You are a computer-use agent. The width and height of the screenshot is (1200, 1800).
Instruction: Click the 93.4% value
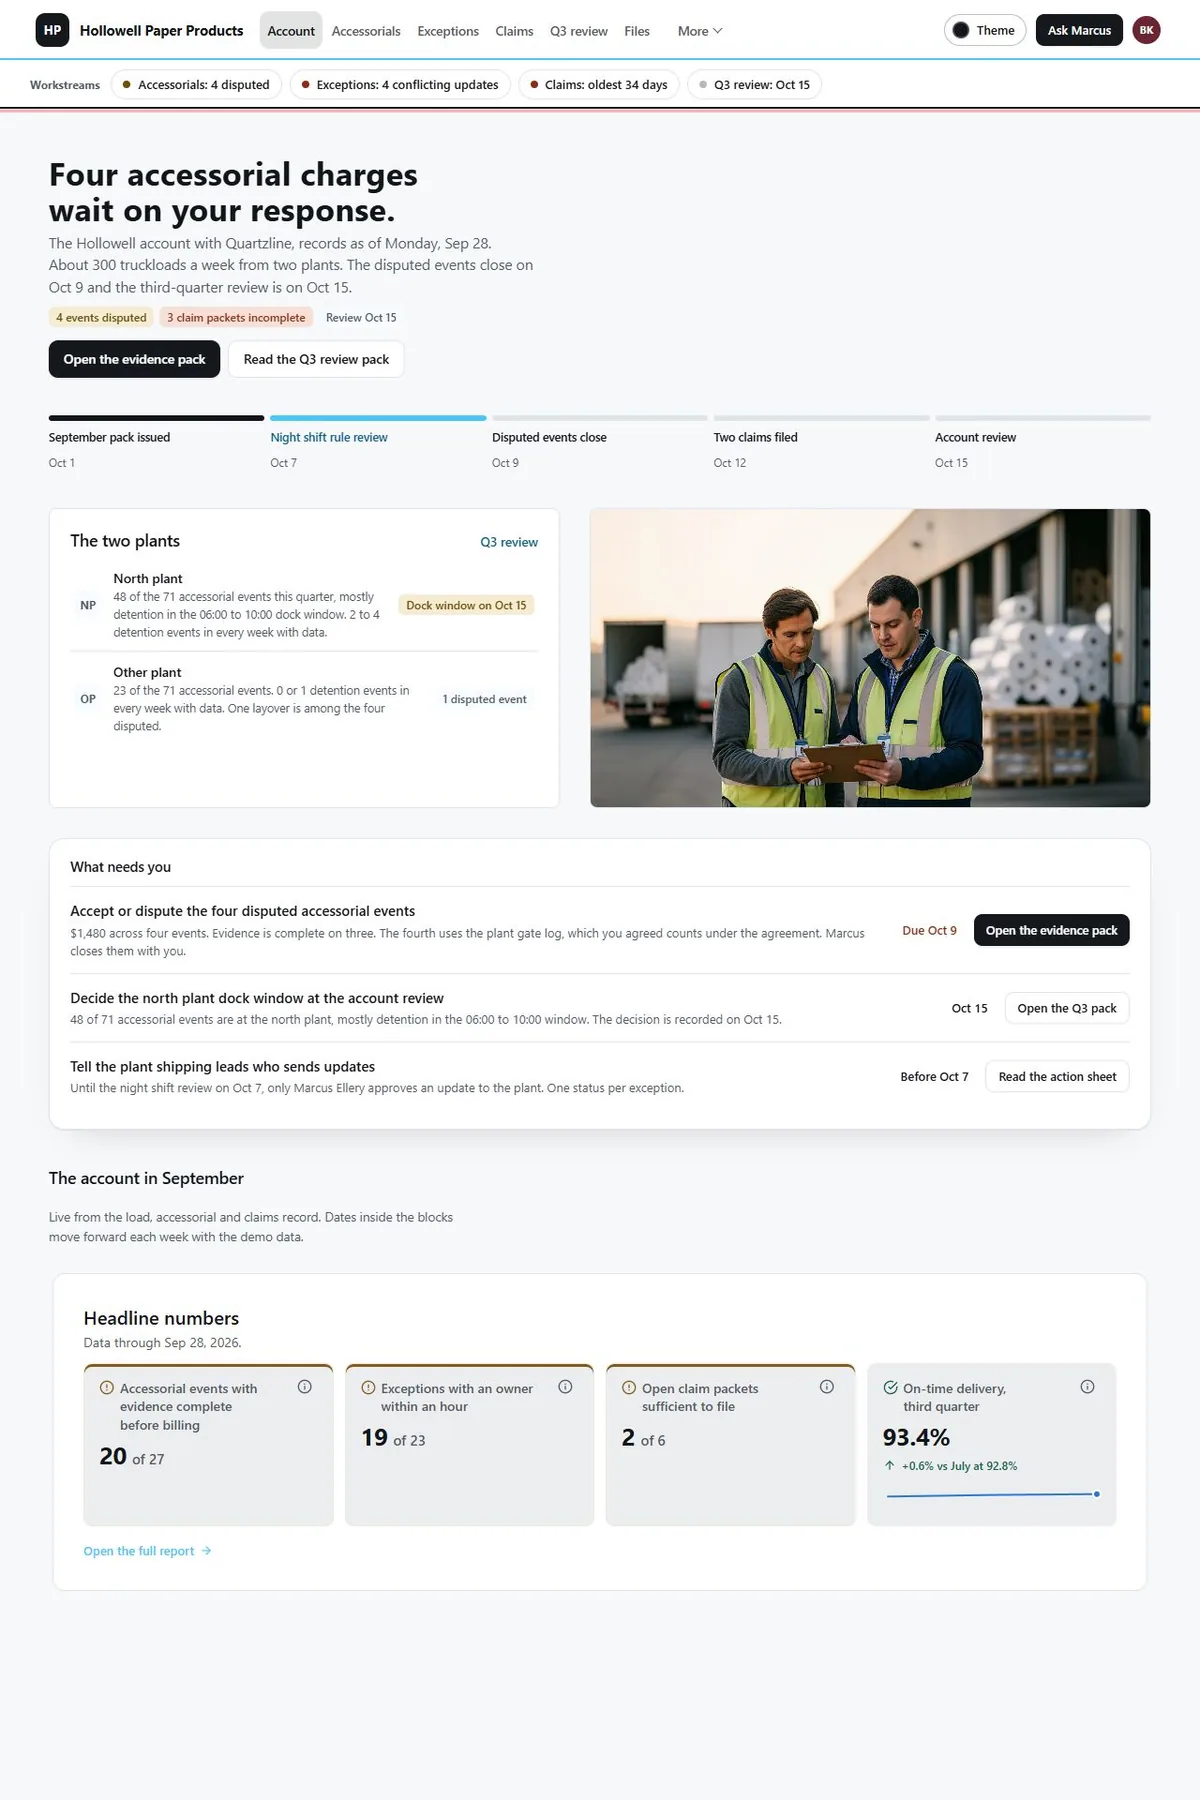pyautogui.click(x=916, y=1437)
